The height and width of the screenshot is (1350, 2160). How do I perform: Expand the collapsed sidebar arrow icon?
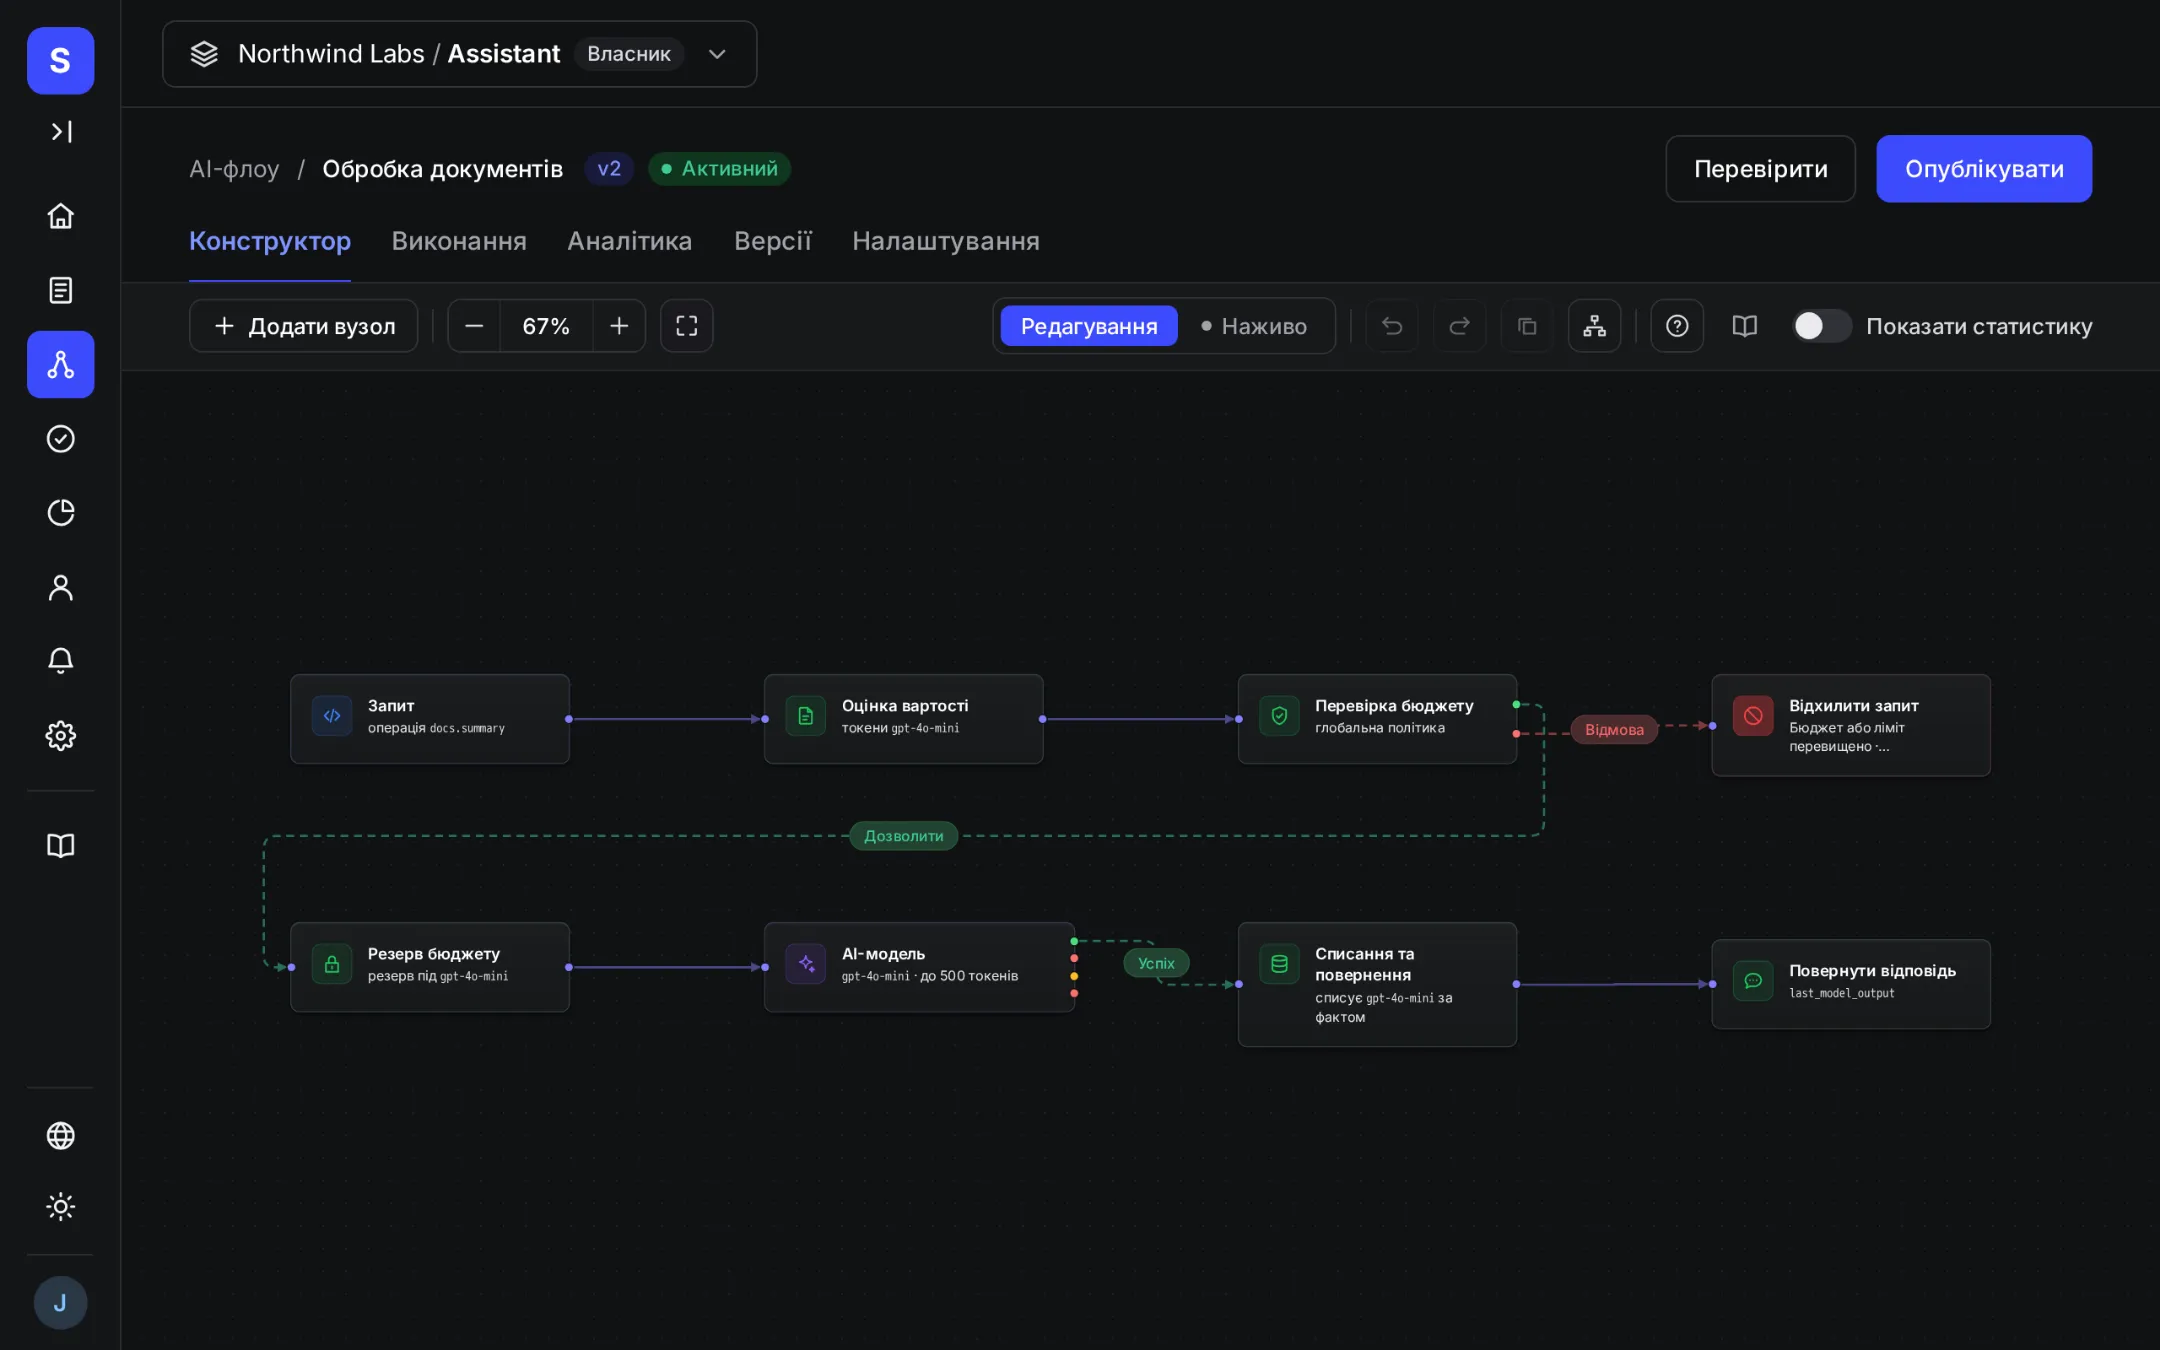click(x=61, y=131)
